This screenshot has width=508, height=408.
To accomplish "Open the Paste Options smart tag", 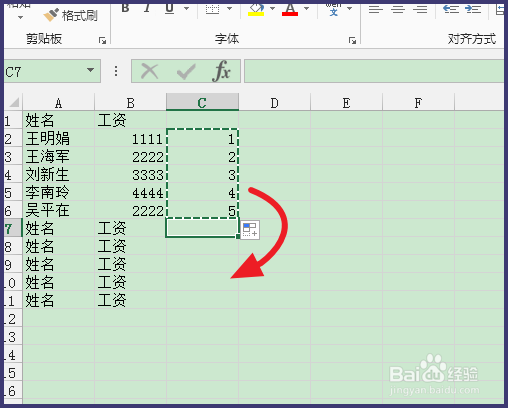I will 250,230.
